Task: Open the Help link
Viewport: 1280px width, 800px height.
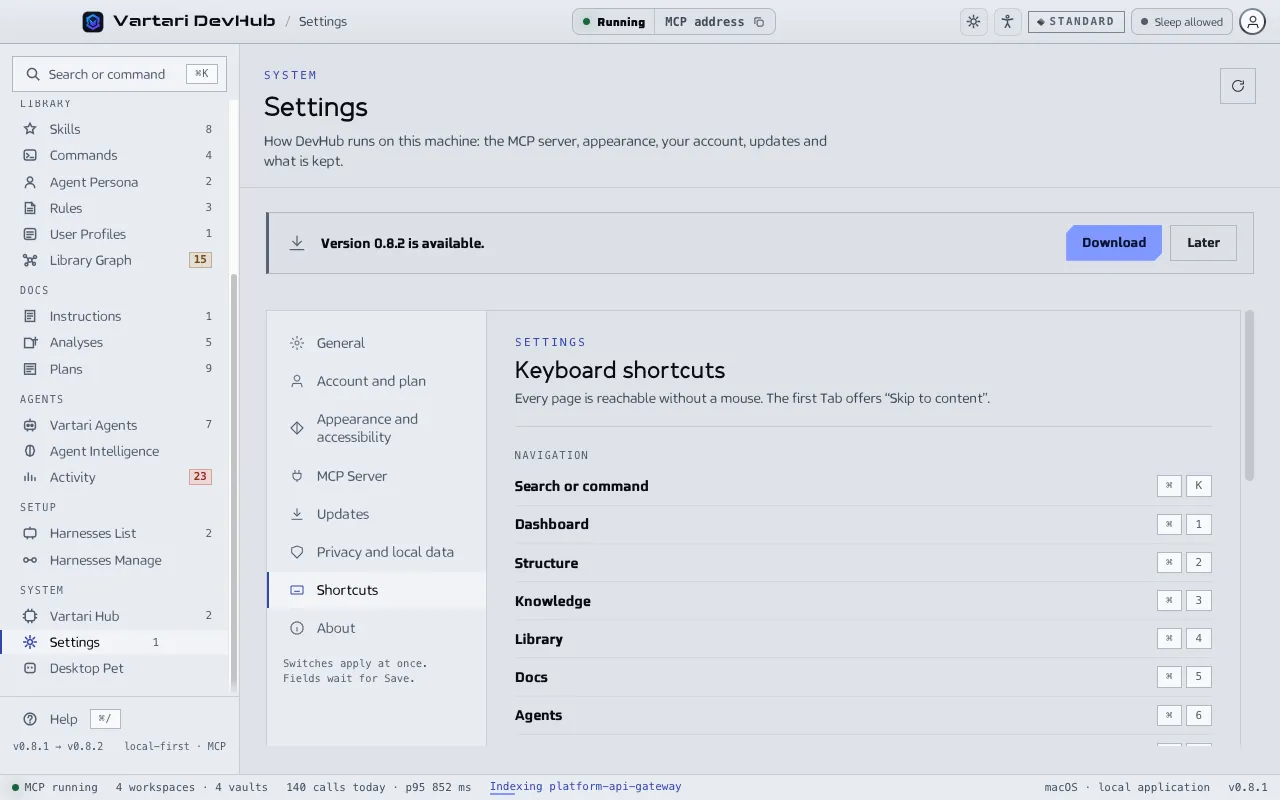Action: click(x=63, y=719)
